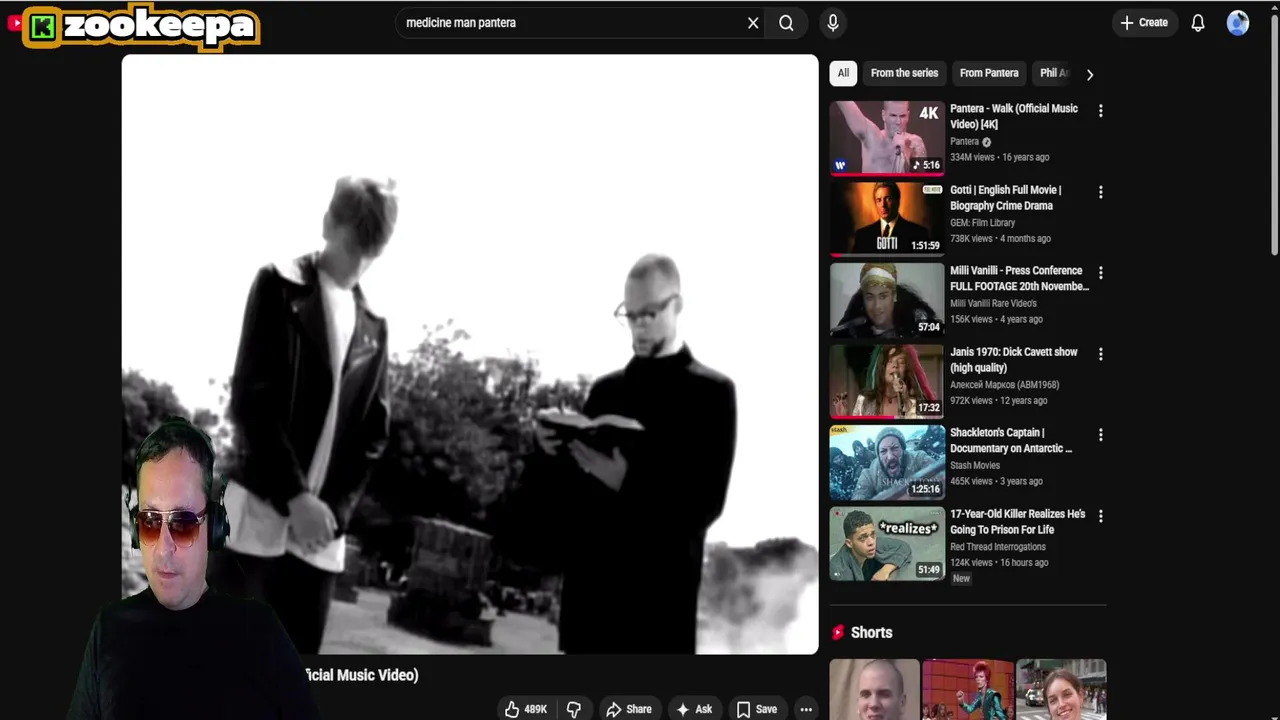The width and height of the screenshot is (1280, 720).
Task: Open the notifications bell
Action: [x=1198, y=23]
